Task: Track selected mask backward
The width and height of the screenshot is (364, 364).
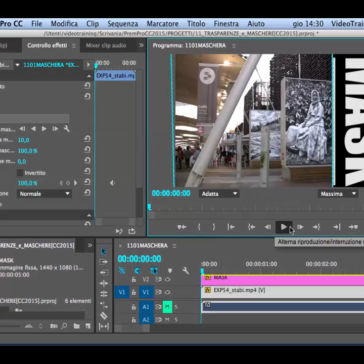Action: pyautogui.click(x=33, y=129)
